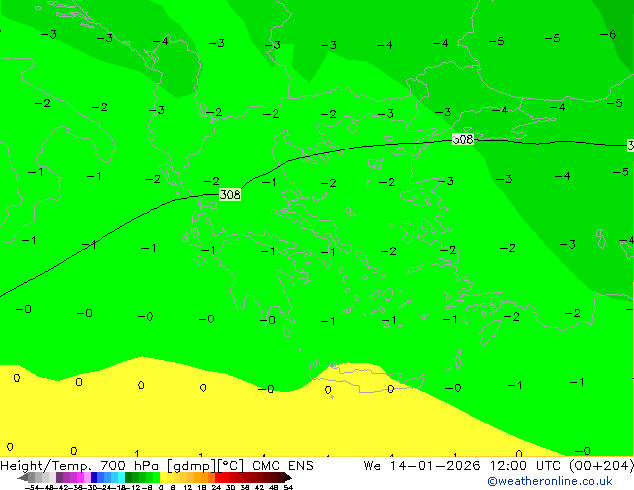Select the dark purple swatch in the color scale
Image resolution: width=634 pixels, height=490 pixels.
[59, 478]
